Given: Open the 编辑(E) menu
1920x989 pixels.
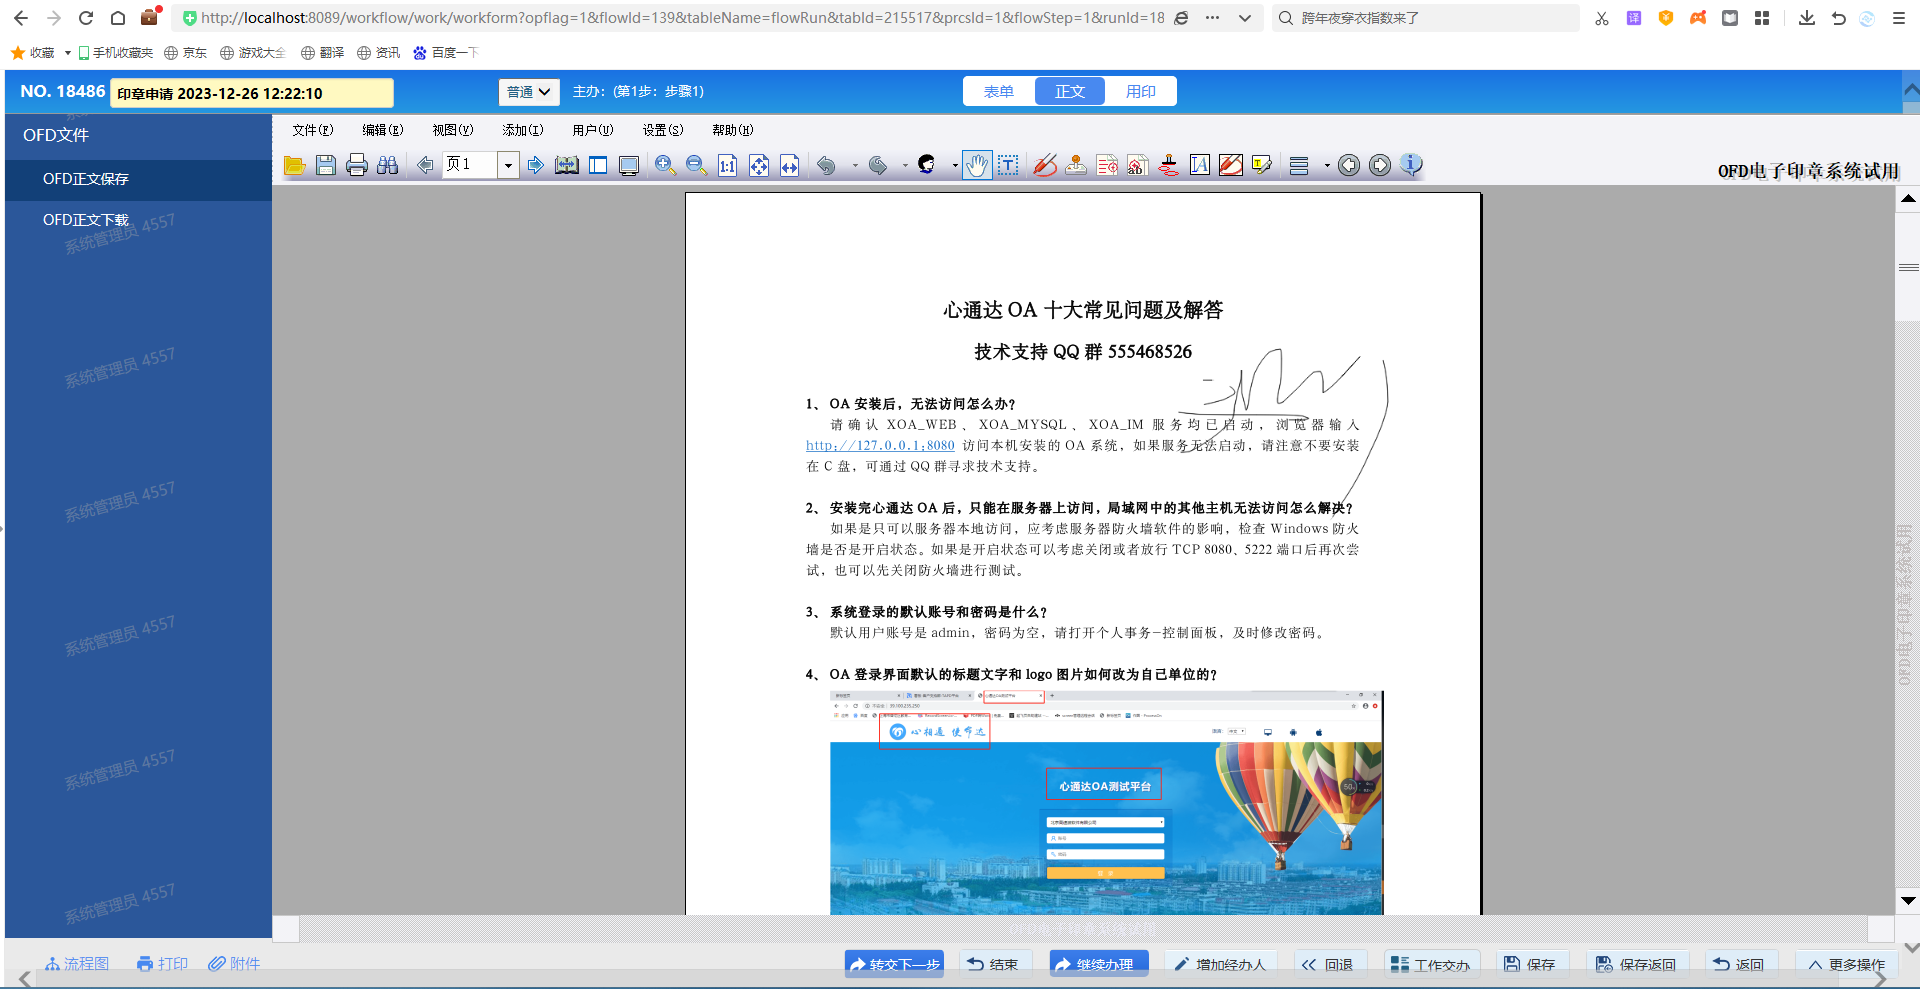Looking at the screenshot, I should pos(383,130).
